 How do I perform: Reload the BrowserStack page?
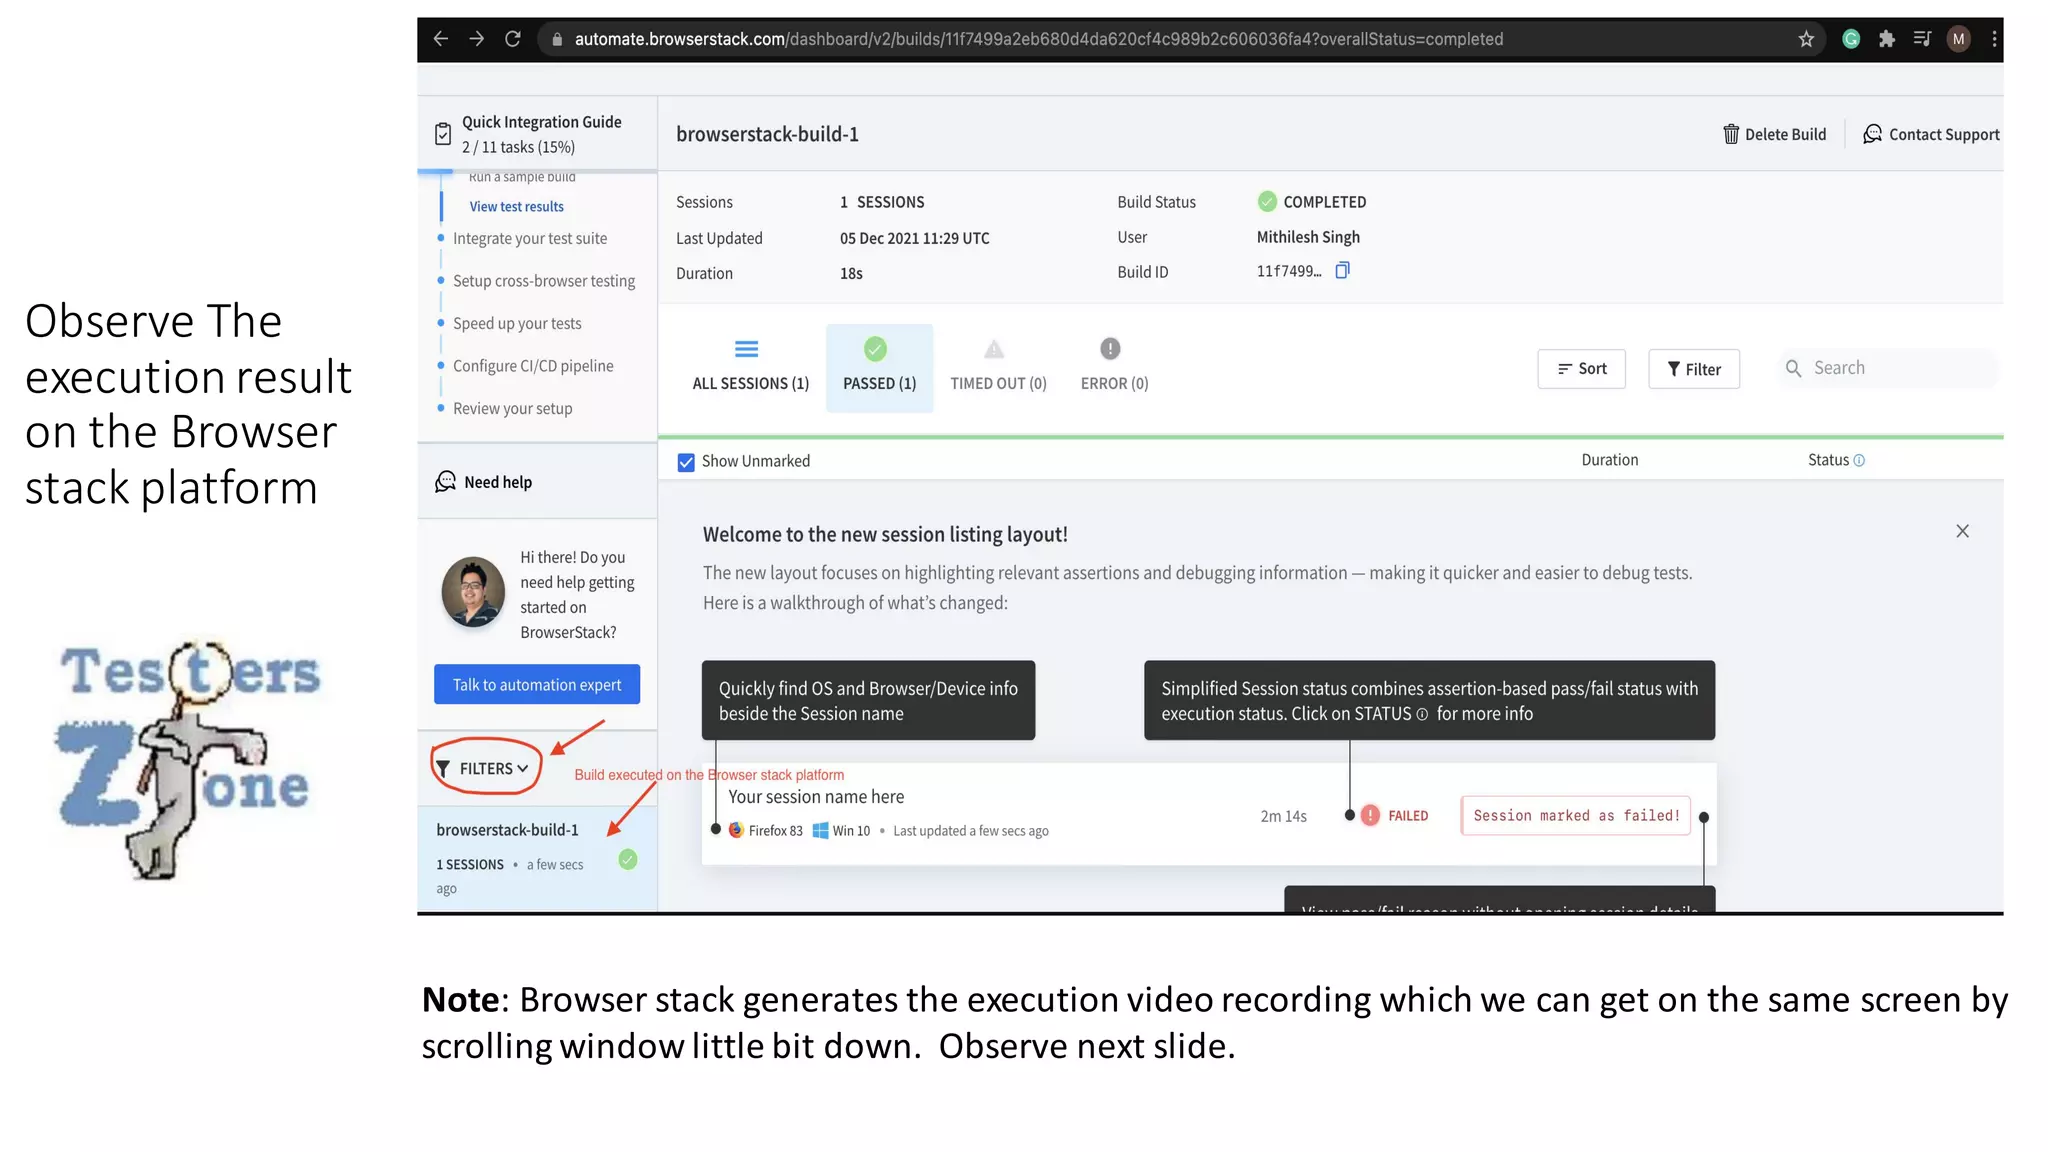(x=513, y=39)
